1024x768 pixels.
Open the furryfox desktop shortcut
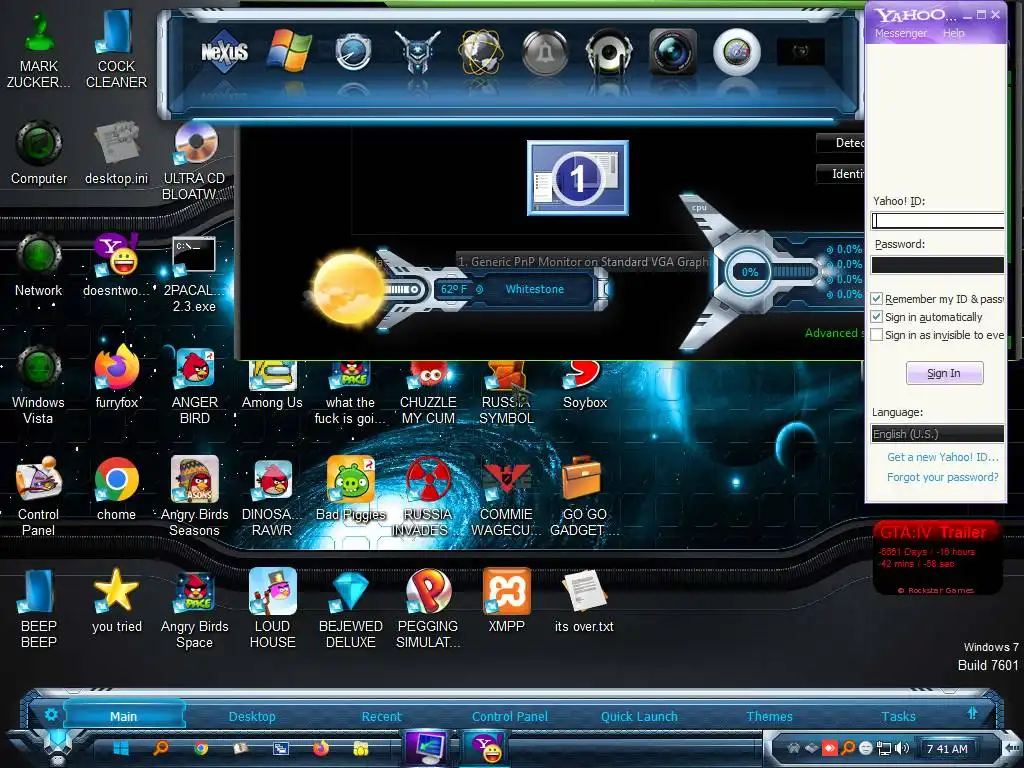[x=117, y=379]
